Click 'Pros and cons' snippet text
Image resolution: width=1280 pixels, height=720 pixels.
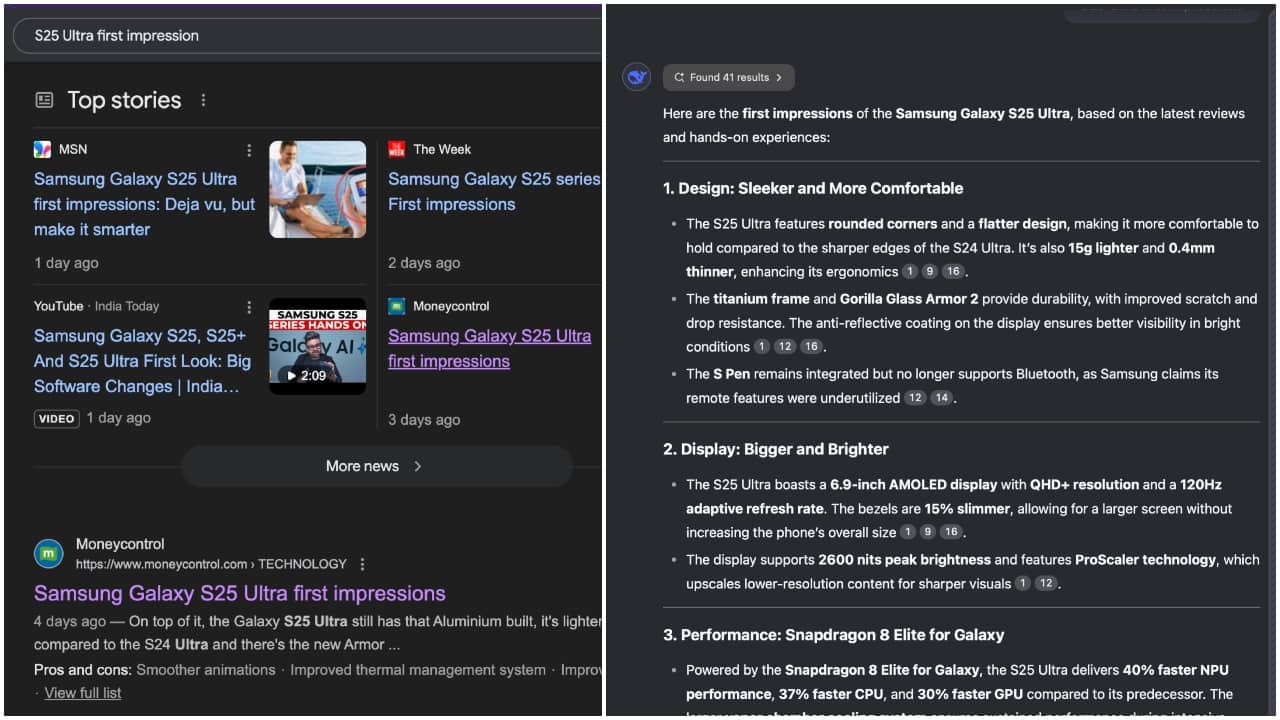(x=83, y=670)
